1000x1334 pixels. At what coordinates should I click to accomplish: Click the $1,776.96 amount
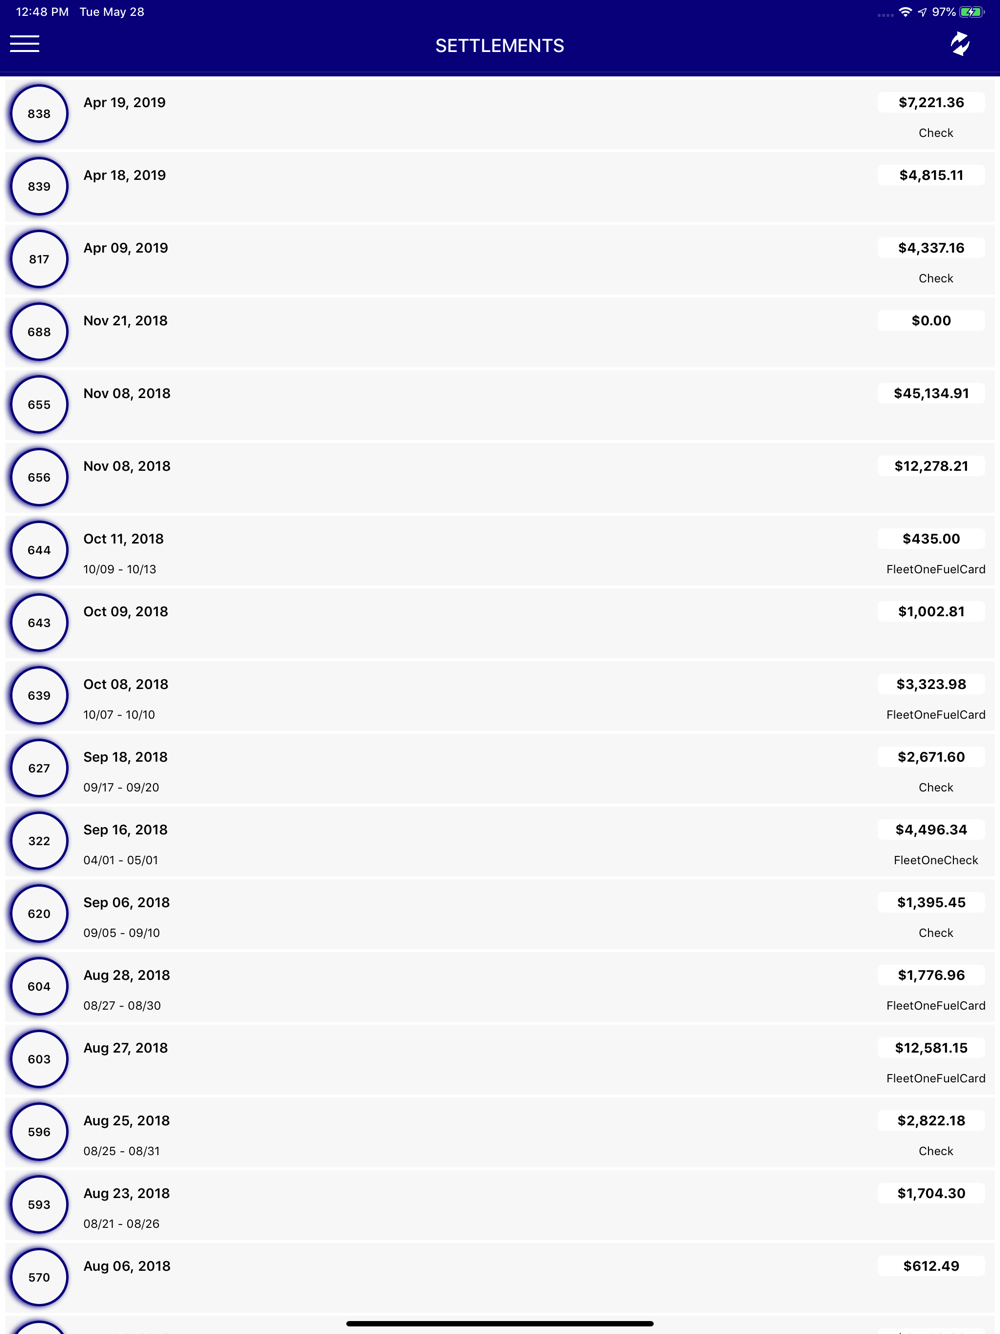[x=931, y=975]
